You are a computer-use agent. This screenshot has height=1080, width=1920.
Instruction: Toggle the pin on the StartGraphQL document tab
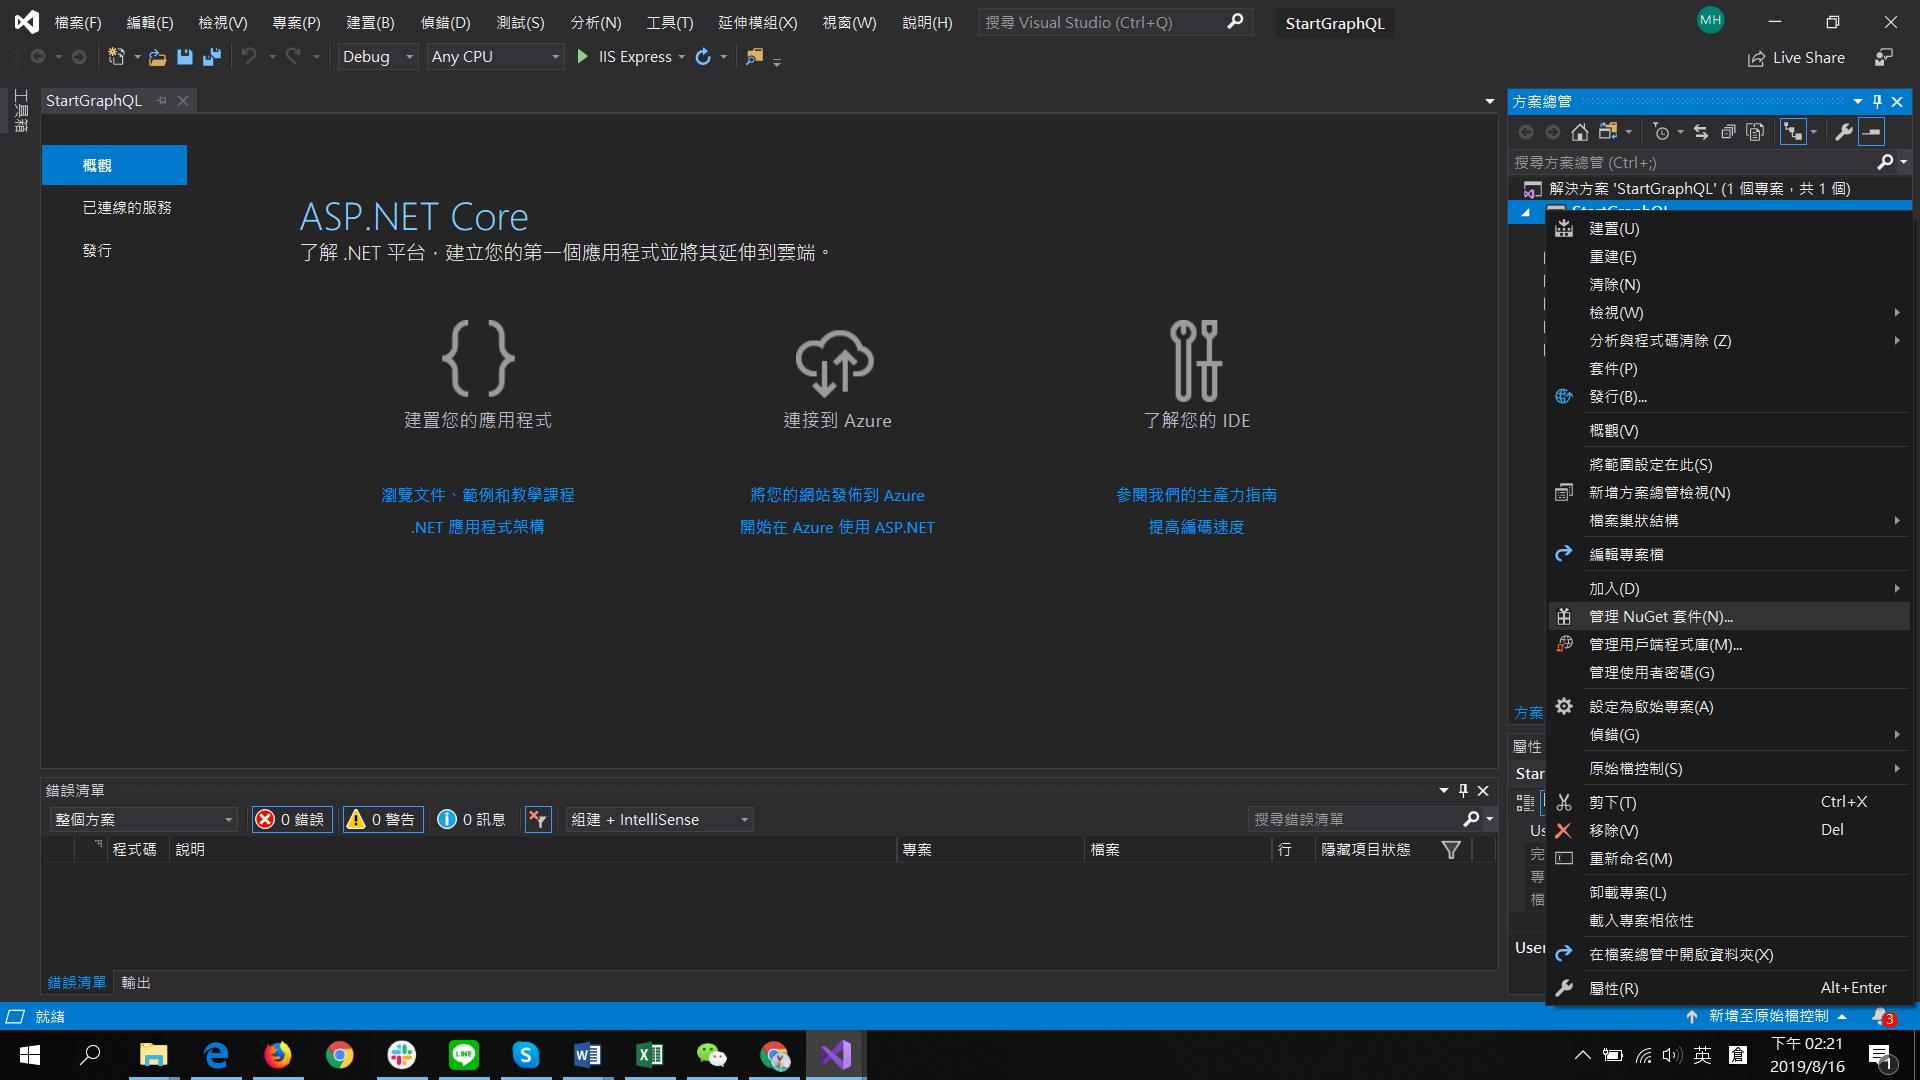click(x=161, y=101)
